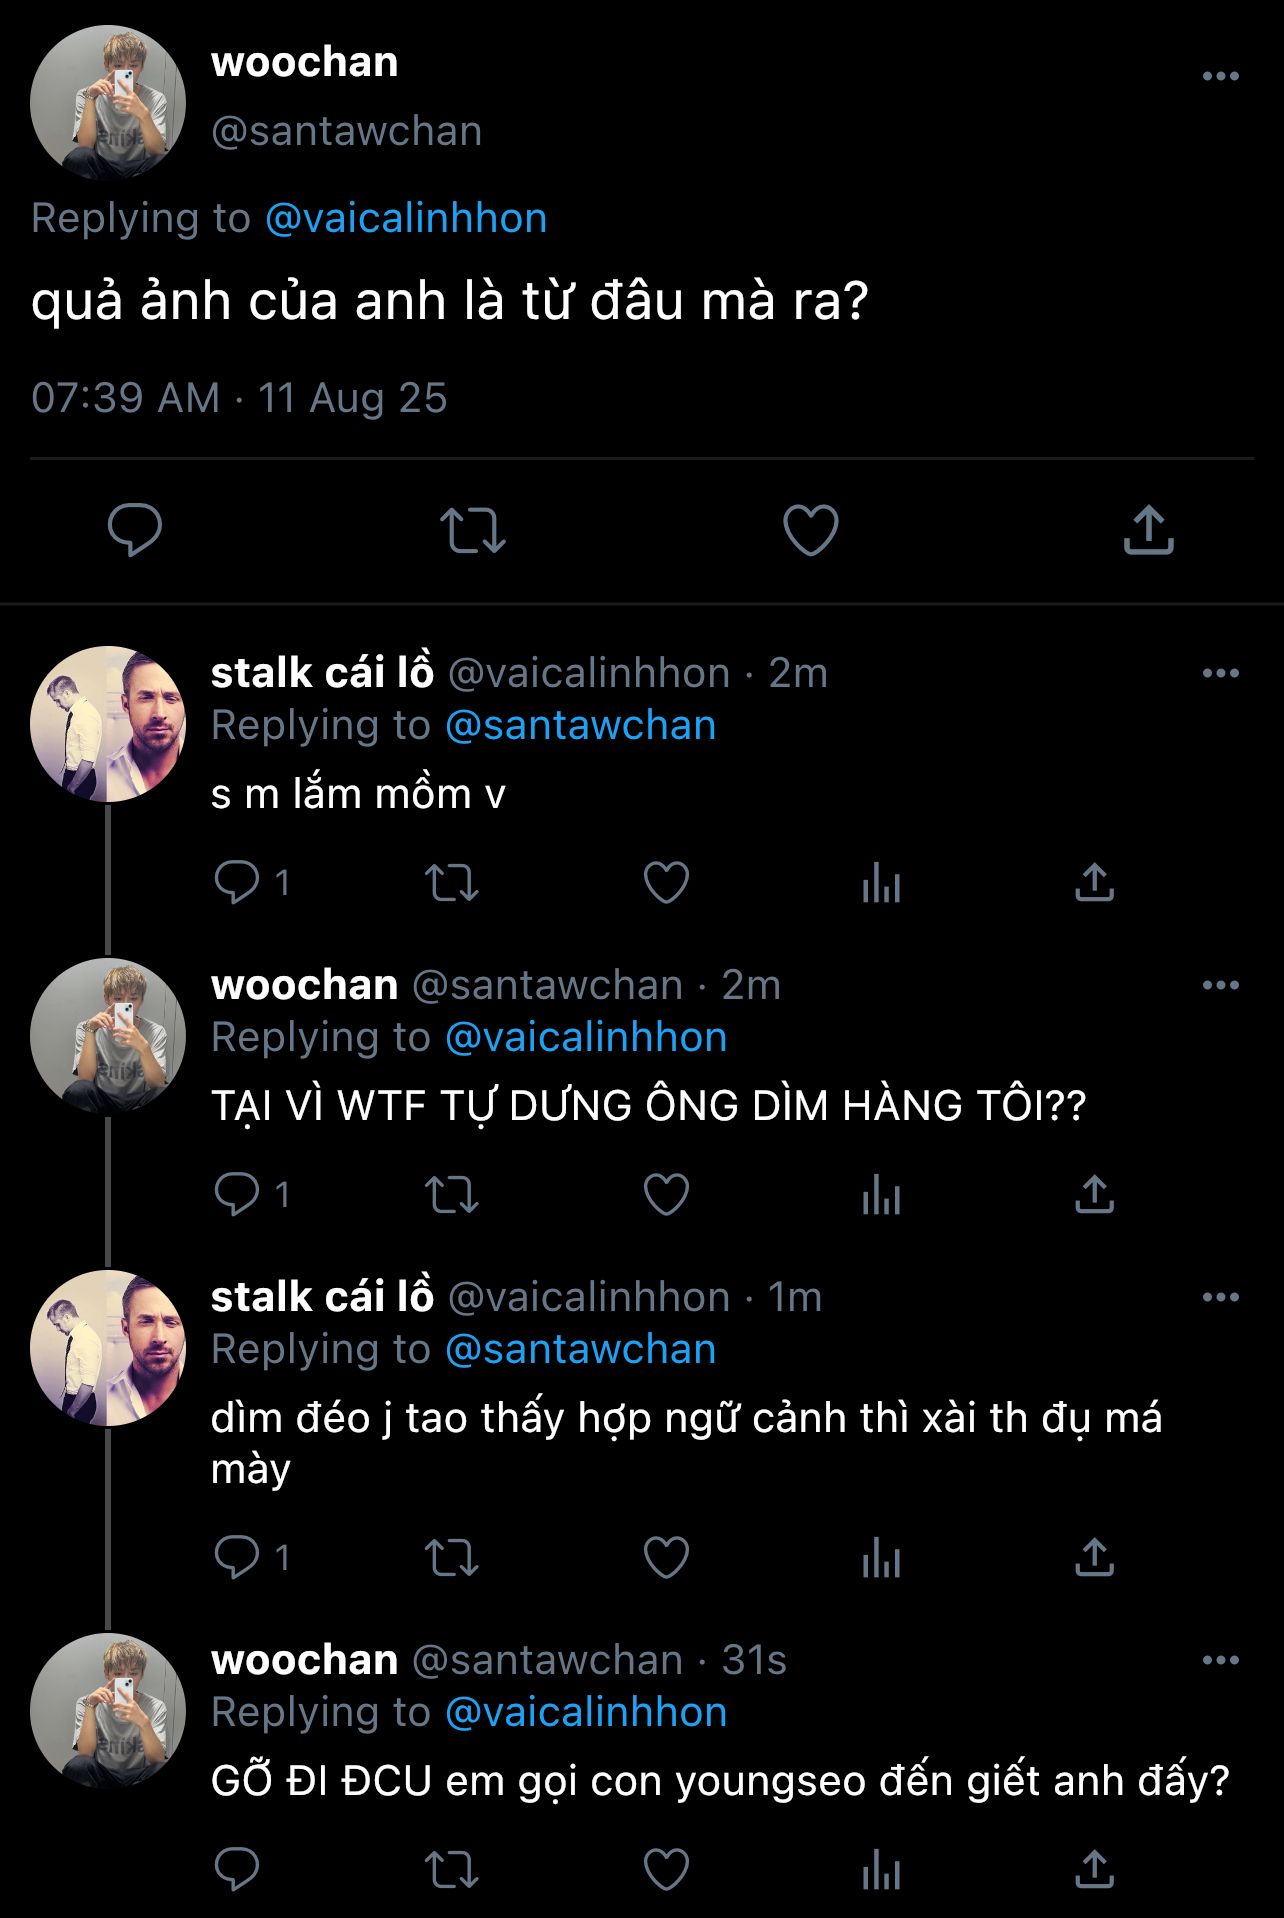1284x1918 pixels.
Task: Open @vaicalinhhon link in main tweet header
Action: click(x=406, y=218)
